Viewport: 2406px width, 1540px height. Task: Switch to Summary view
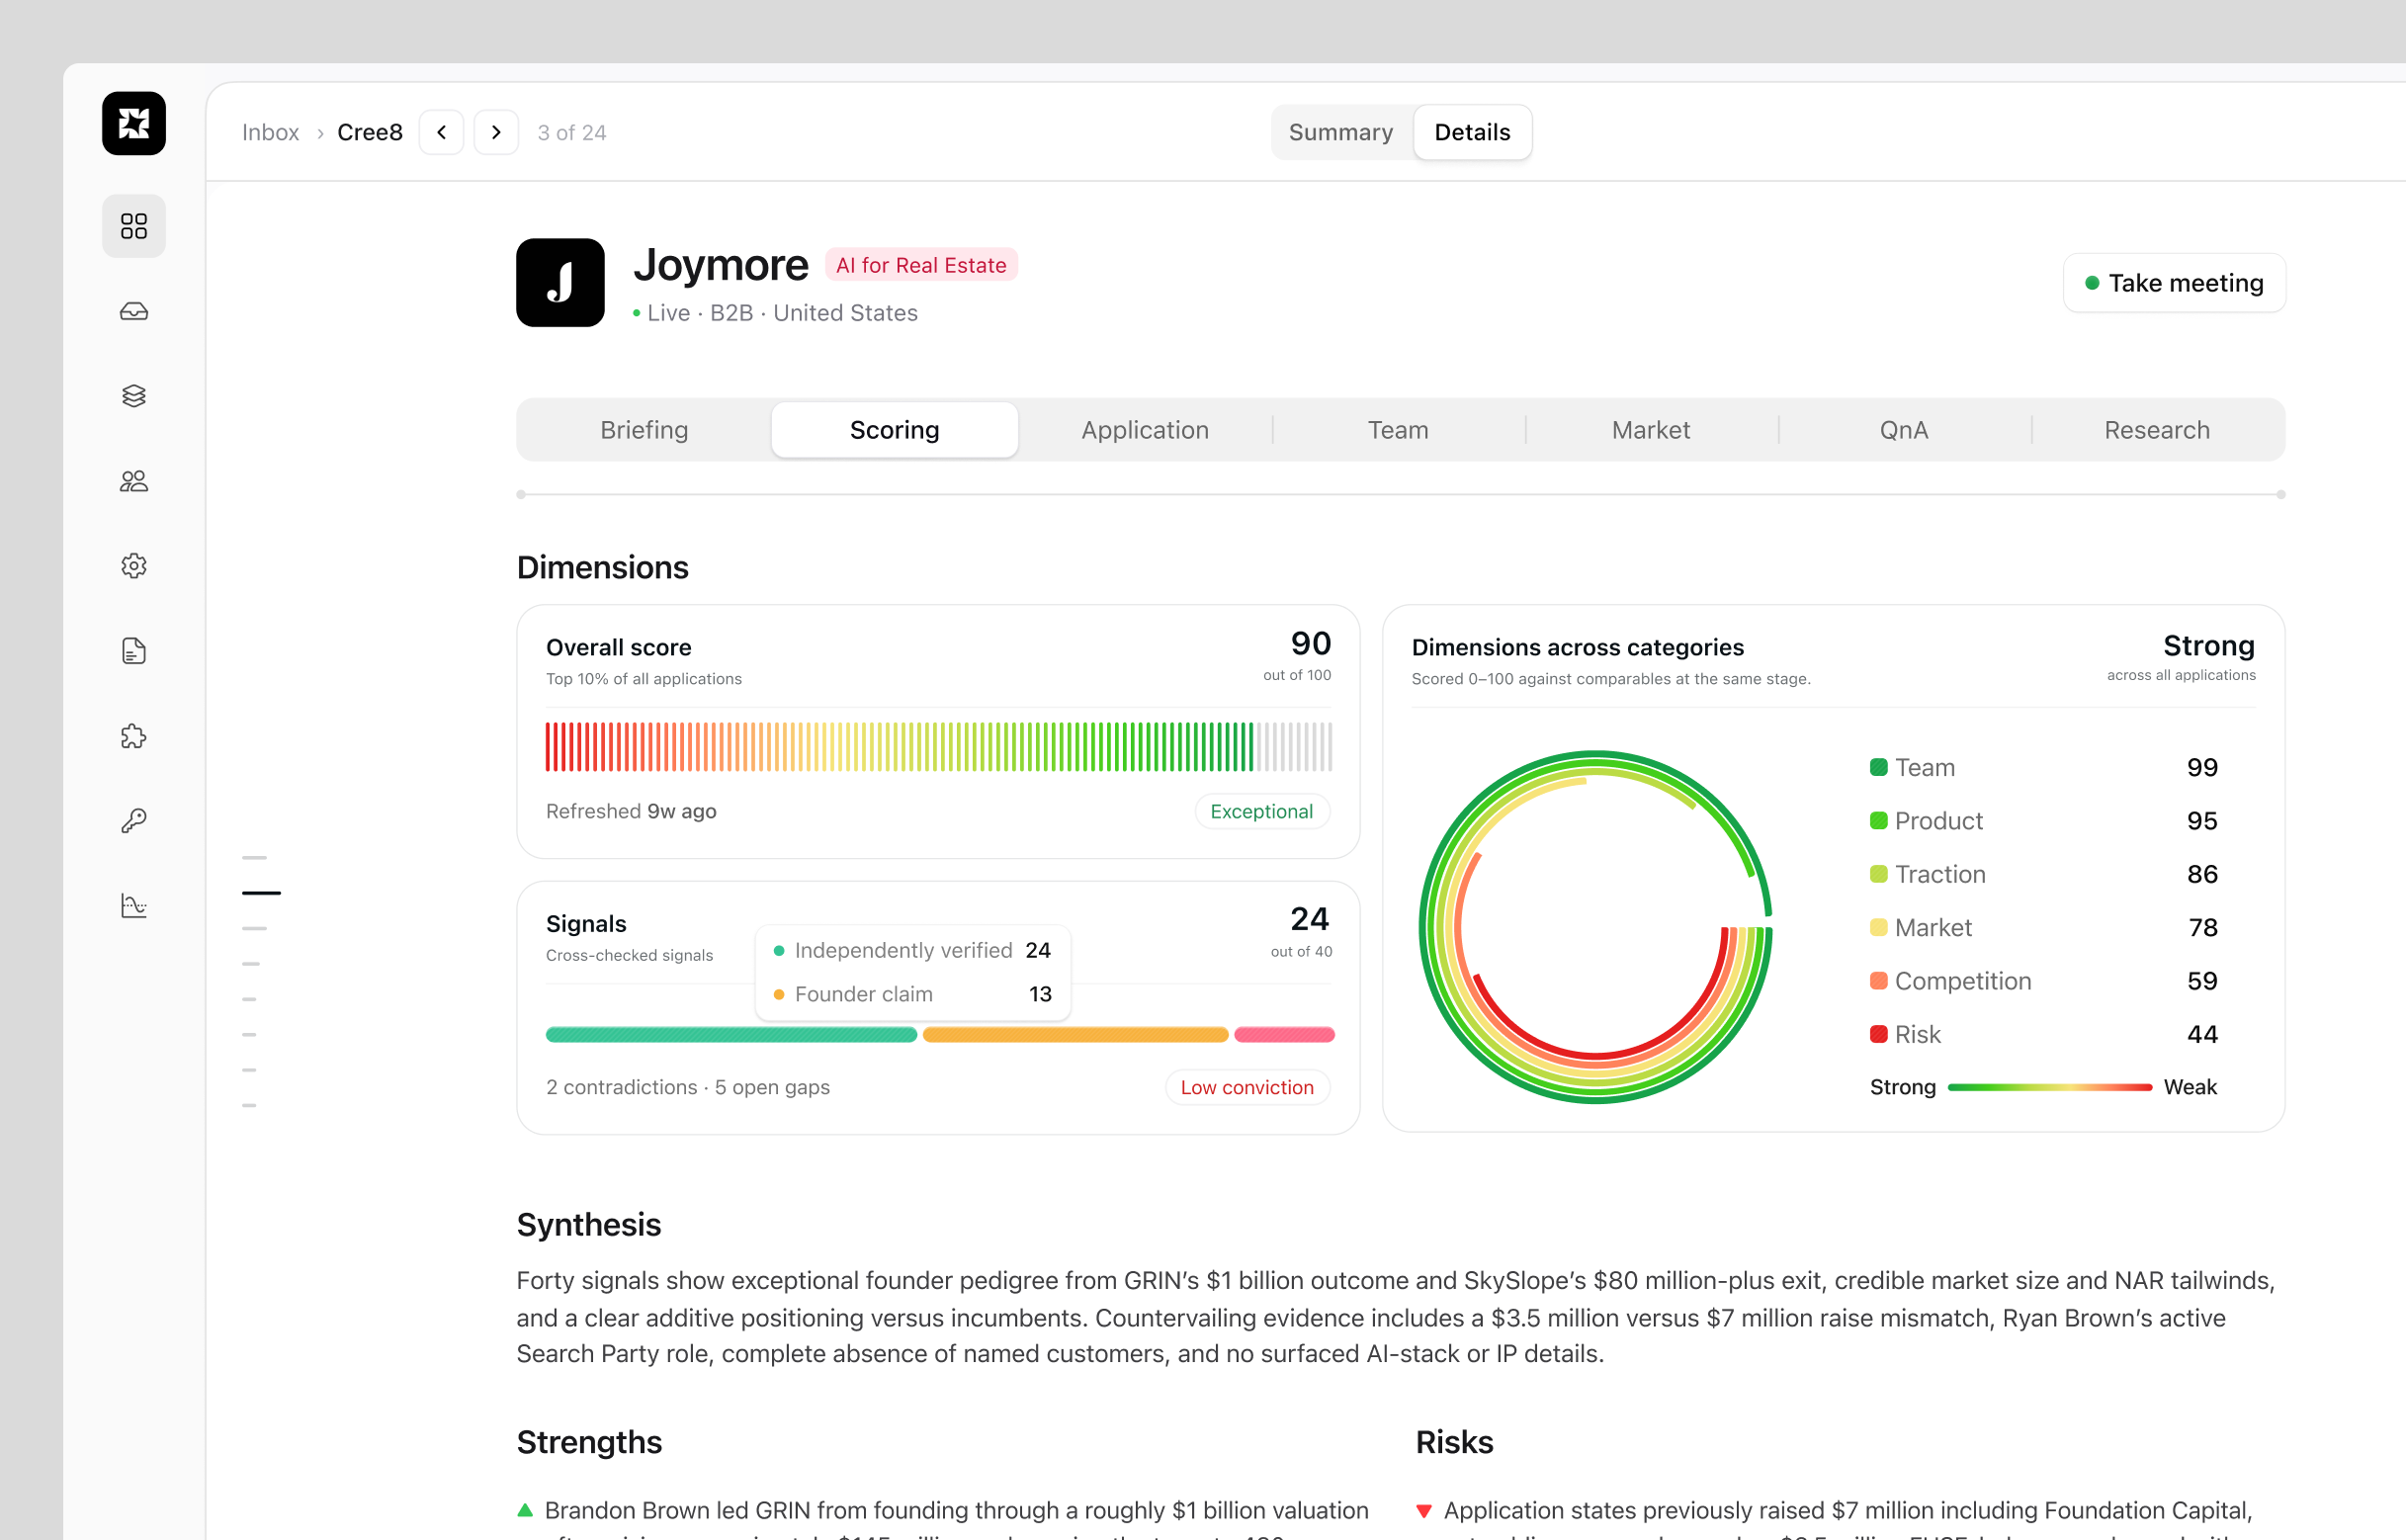tap(1341, 132)
